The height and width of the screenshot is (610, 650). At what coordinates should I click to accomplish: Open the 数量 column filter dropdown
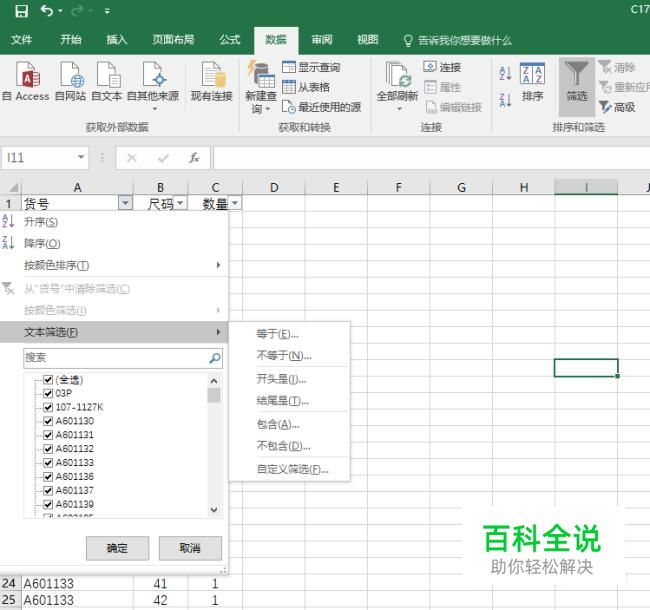[235, 203]
